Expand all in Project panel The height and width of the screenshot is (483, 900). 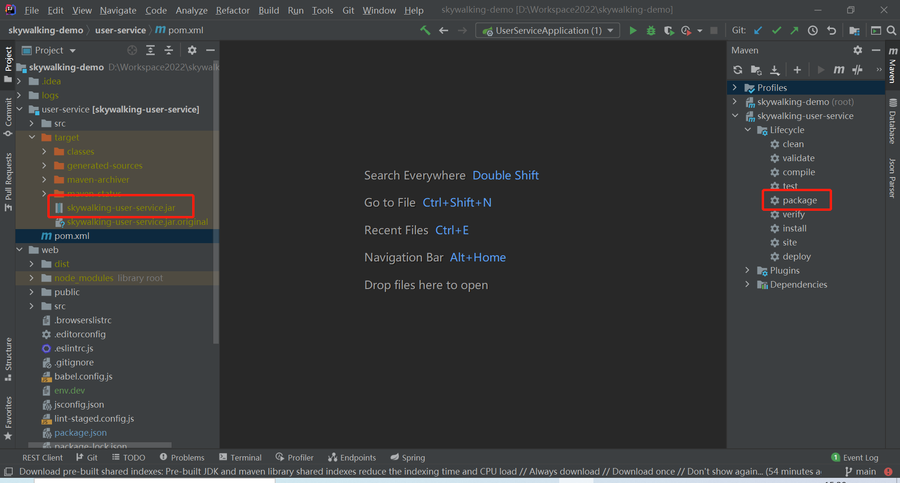click(150, 51)
